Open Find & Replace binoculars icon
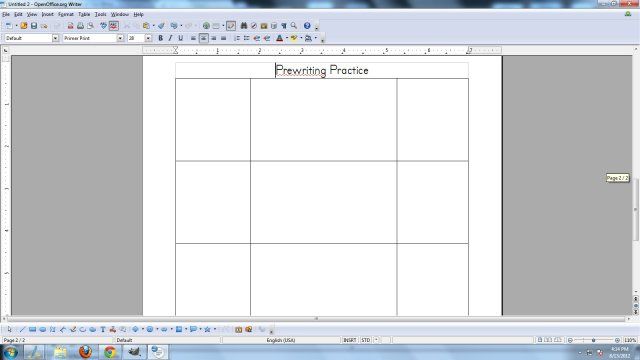 (244, 26)
